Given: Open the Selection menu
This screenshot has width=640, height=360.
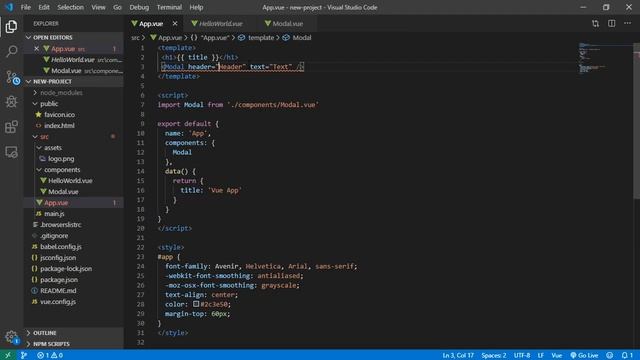Looking at the screenshot, I should (70, 7).
